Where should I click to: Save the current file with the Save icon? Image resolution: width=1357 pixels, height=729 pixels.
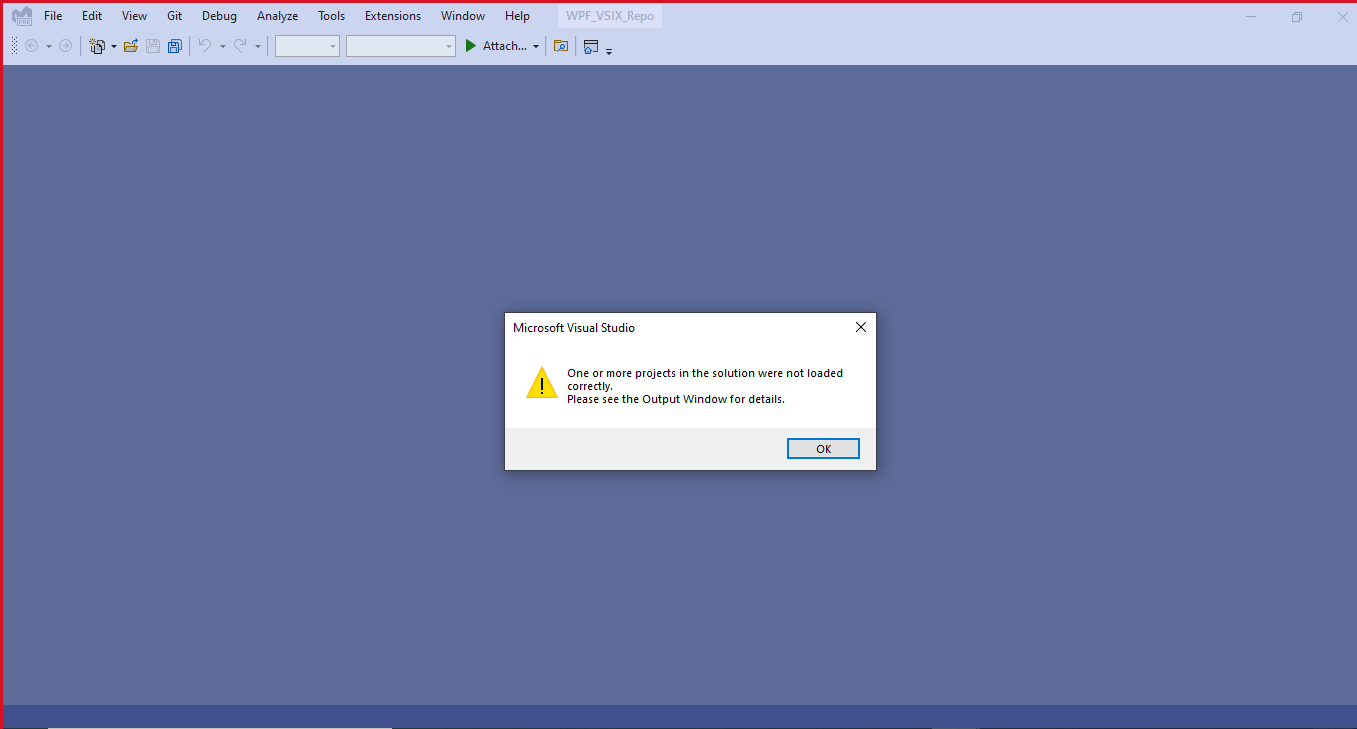(x=152, y=45)
